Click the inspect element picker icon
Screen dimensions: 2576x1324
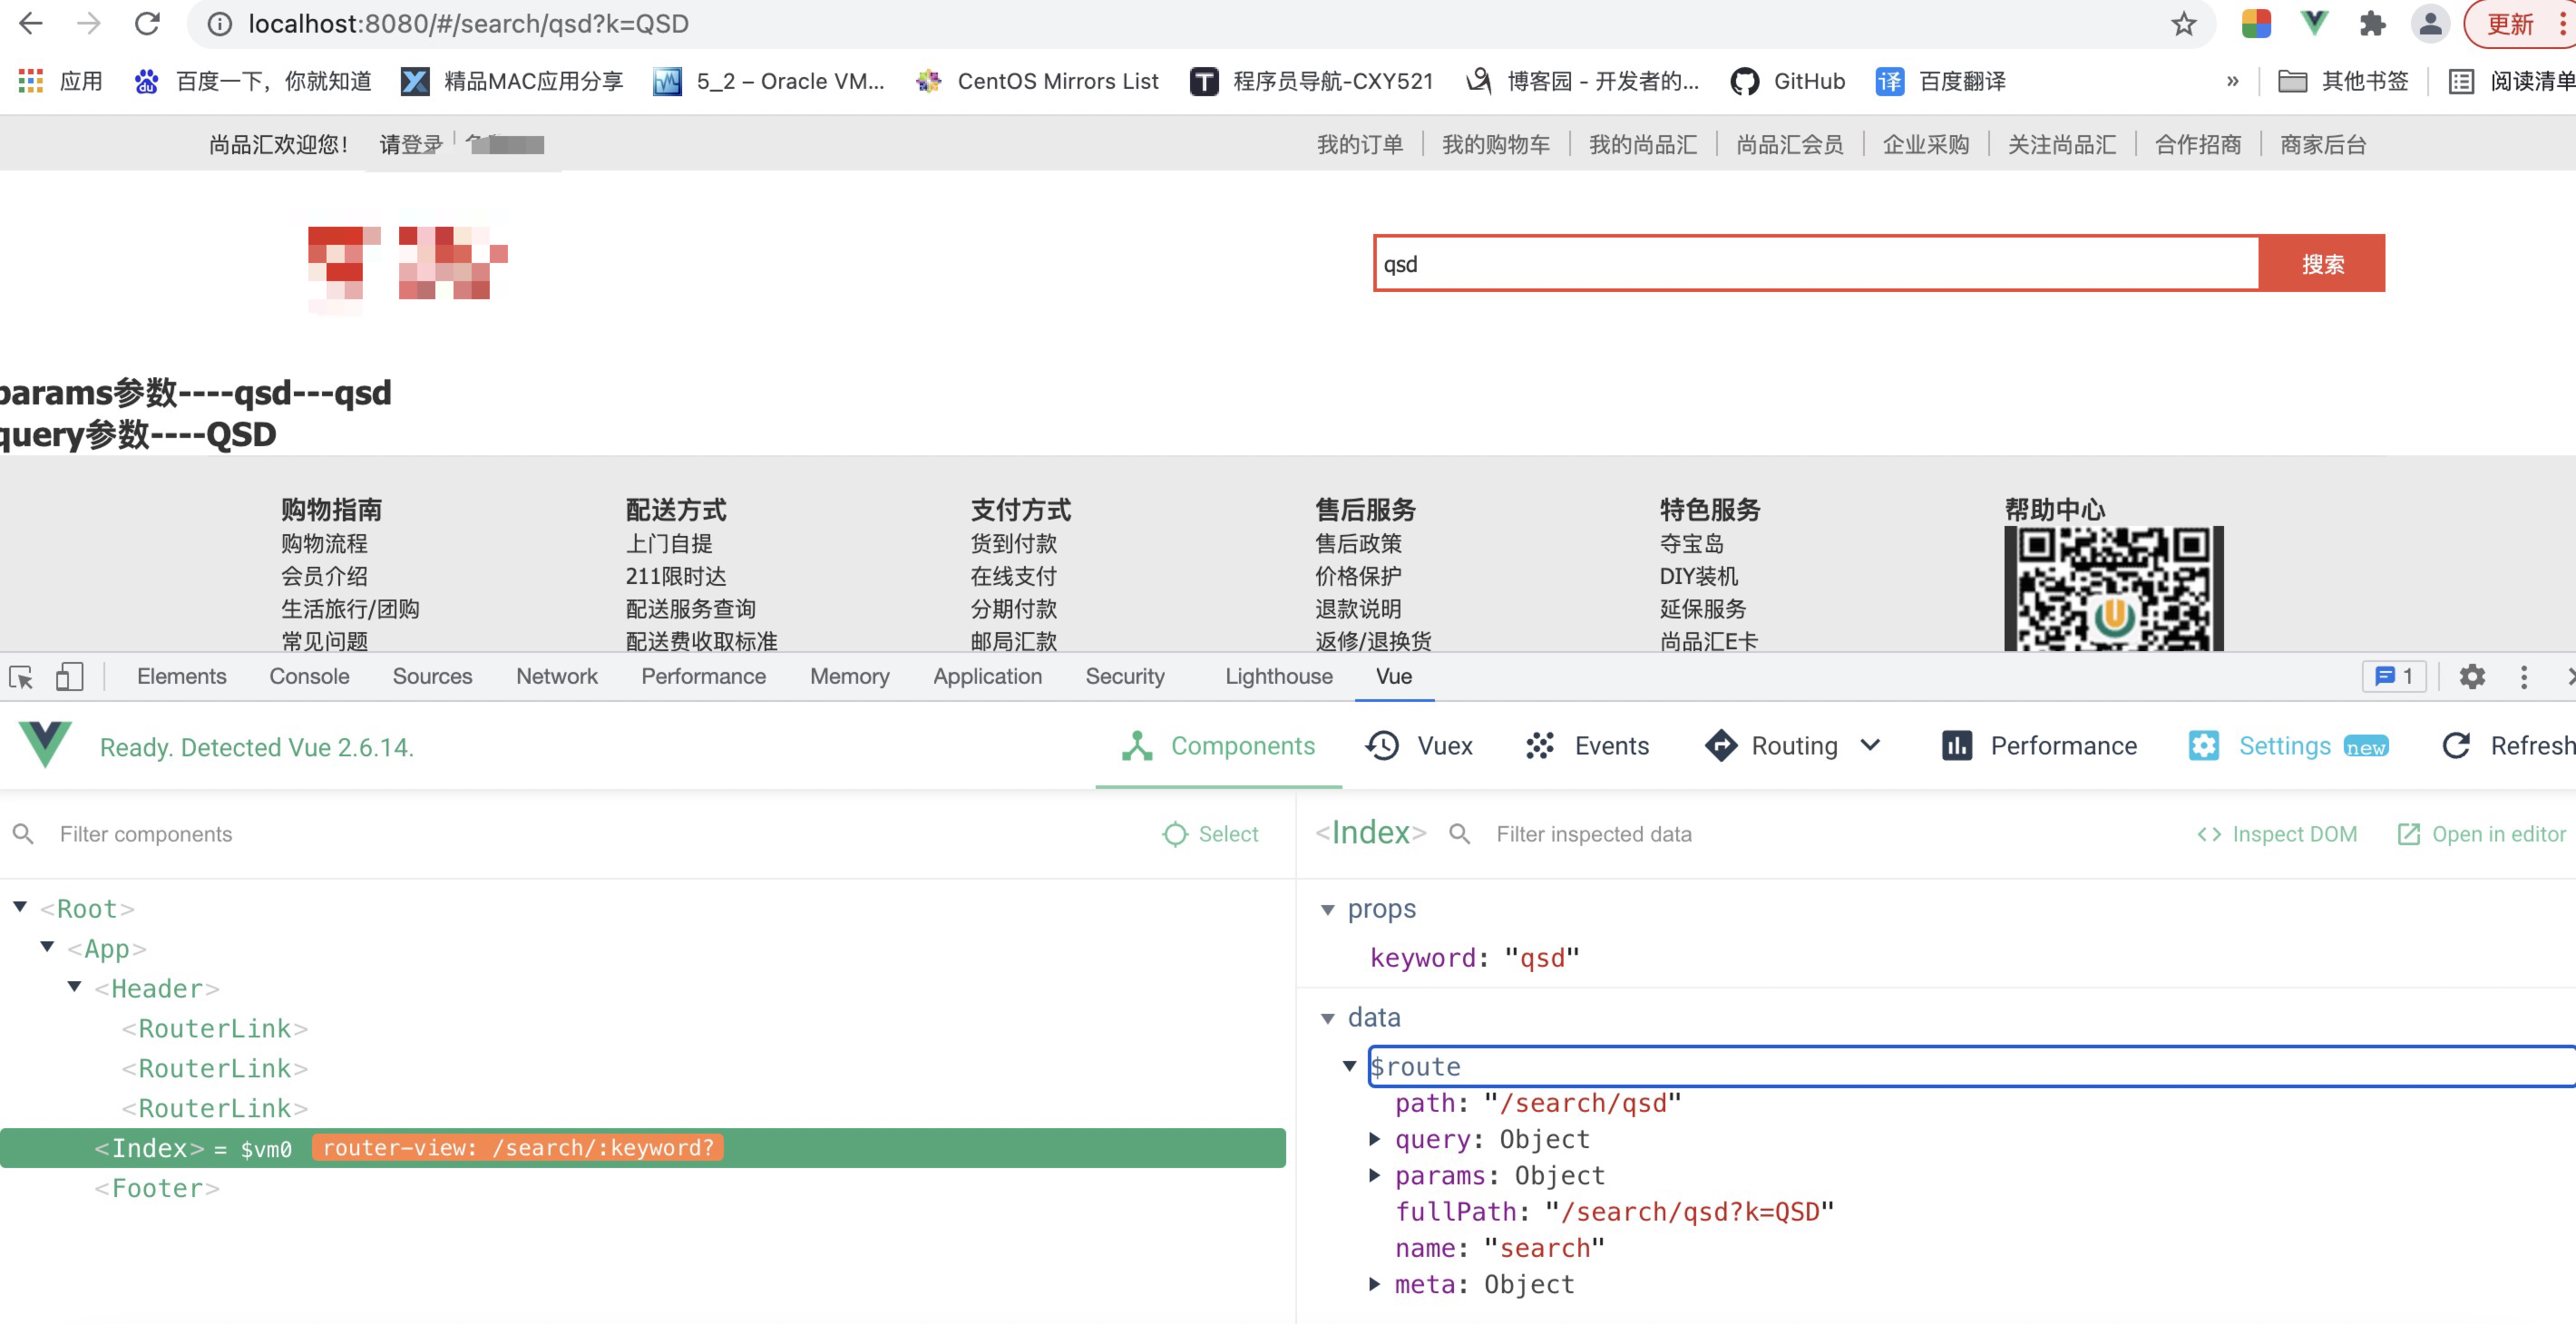point(21,677)
